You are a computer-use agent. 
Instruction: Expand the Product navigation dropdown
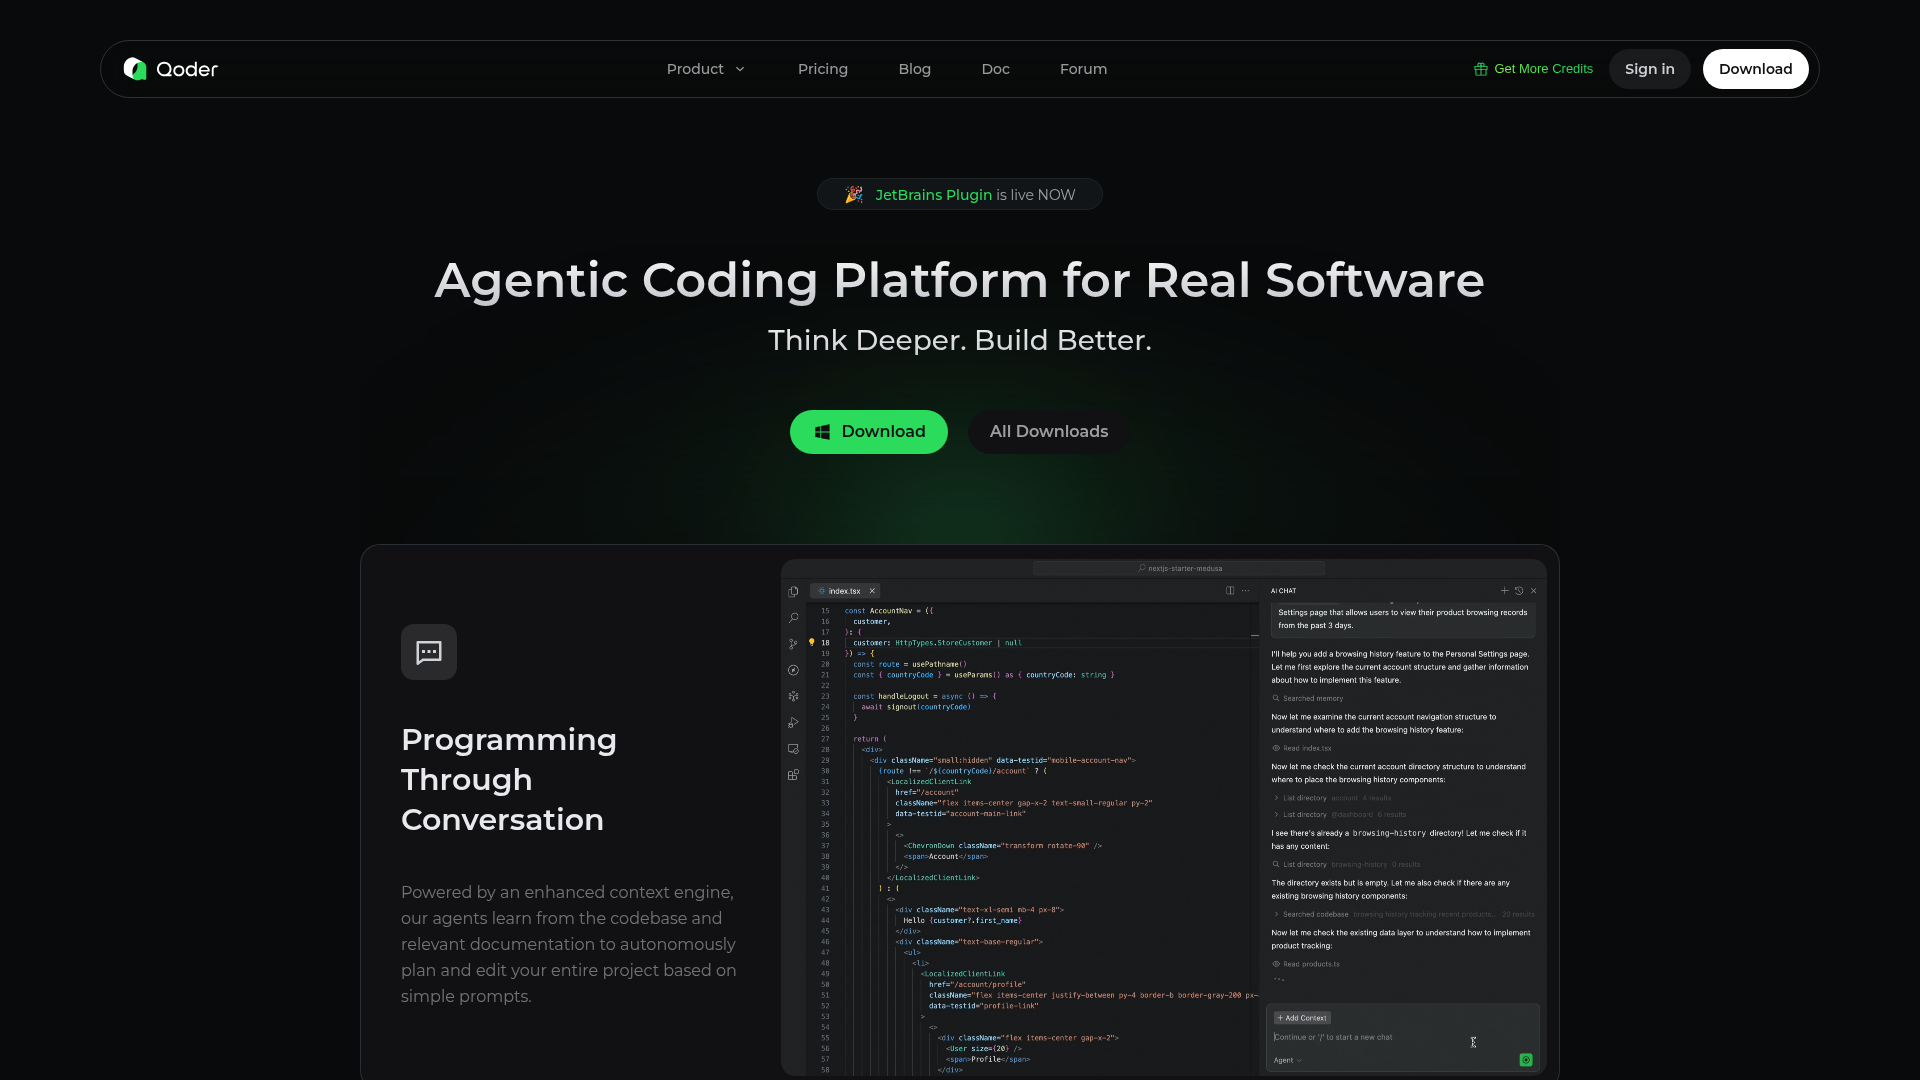coord(705,69)
